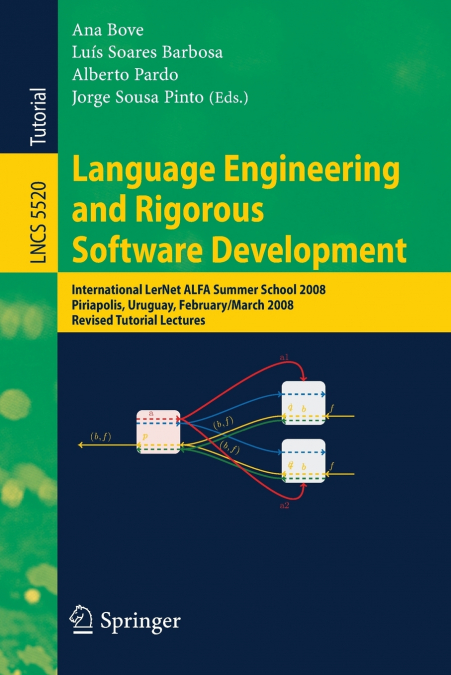This screenshot has width=451, height=675.
Task: Click the title line "Software Development"
Action: point(239,250)
